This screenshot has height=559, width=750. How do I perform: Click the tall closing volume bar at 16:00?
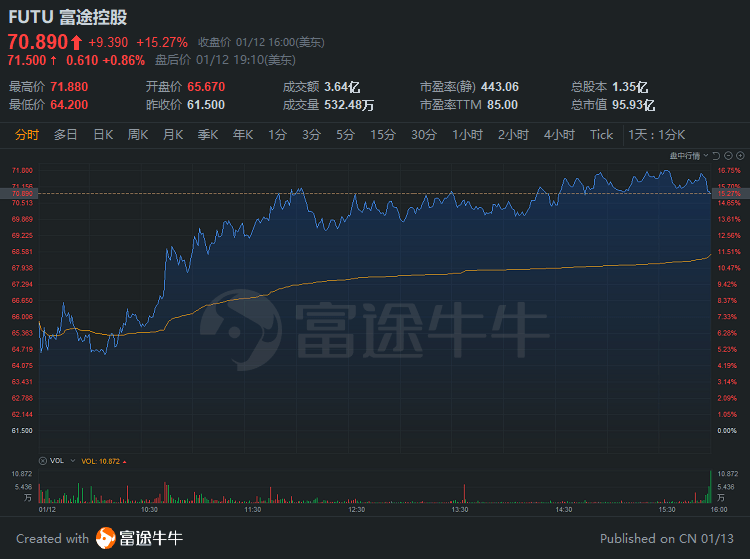click(x=710, y=487)
